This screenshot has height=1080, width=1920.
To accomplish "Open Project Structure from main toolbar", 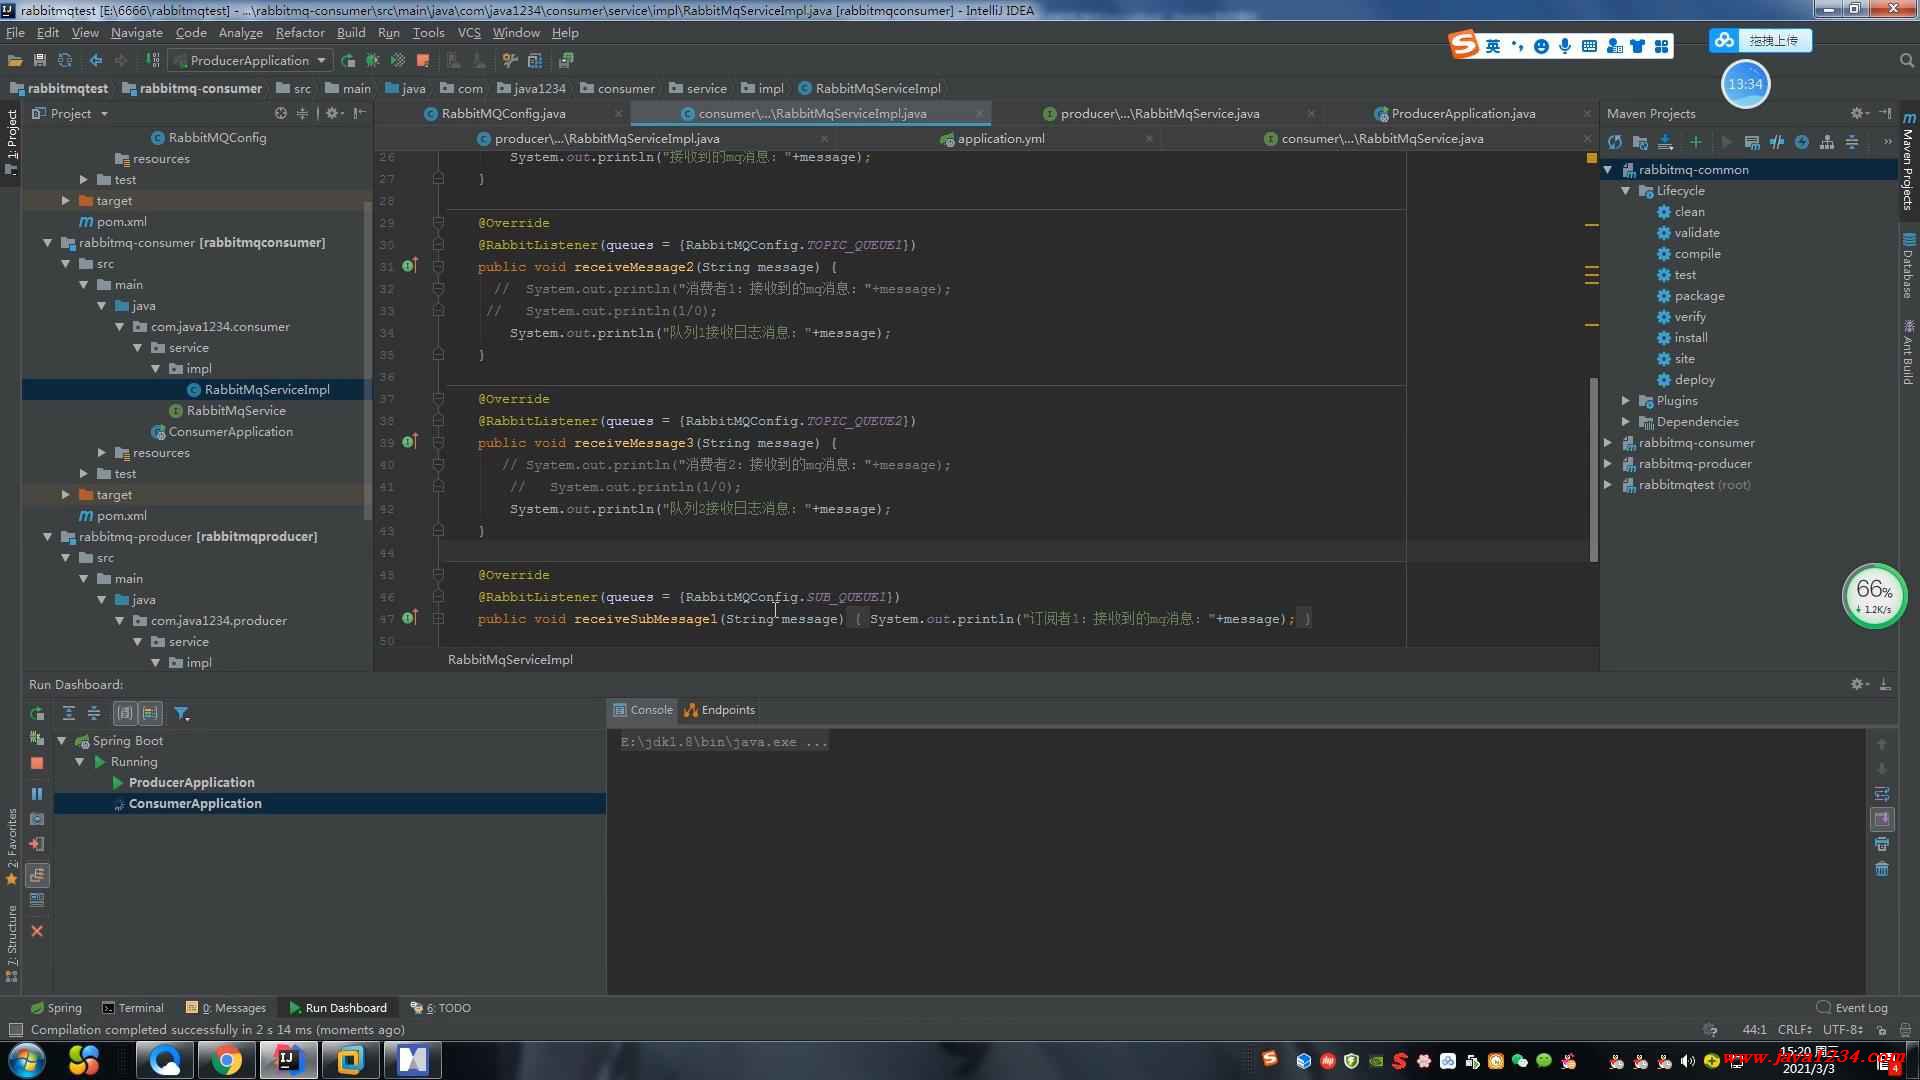I will (535, 60).
